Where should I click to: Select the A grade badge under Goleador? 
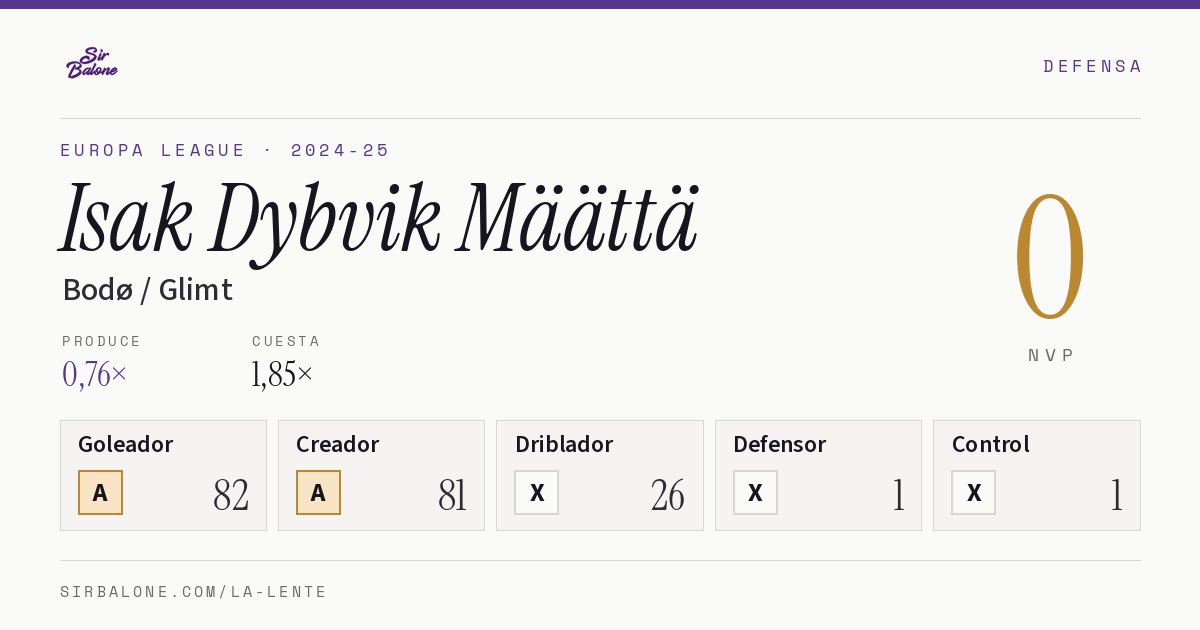pyautogui.click(x=100, y=492)
